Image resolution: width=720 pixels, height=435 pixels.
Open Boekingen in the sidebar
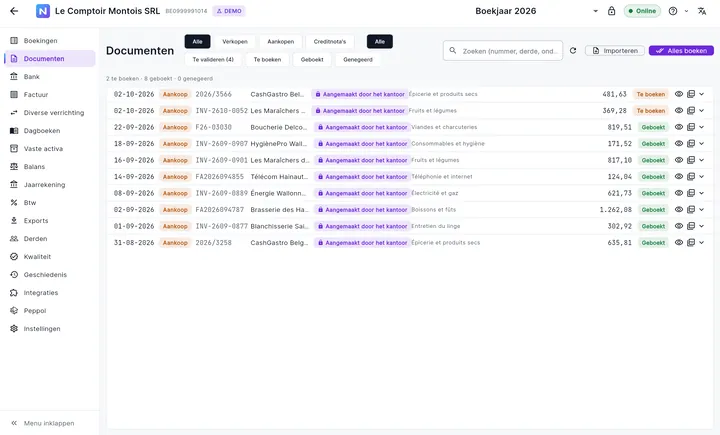click(x=50, y=40)
